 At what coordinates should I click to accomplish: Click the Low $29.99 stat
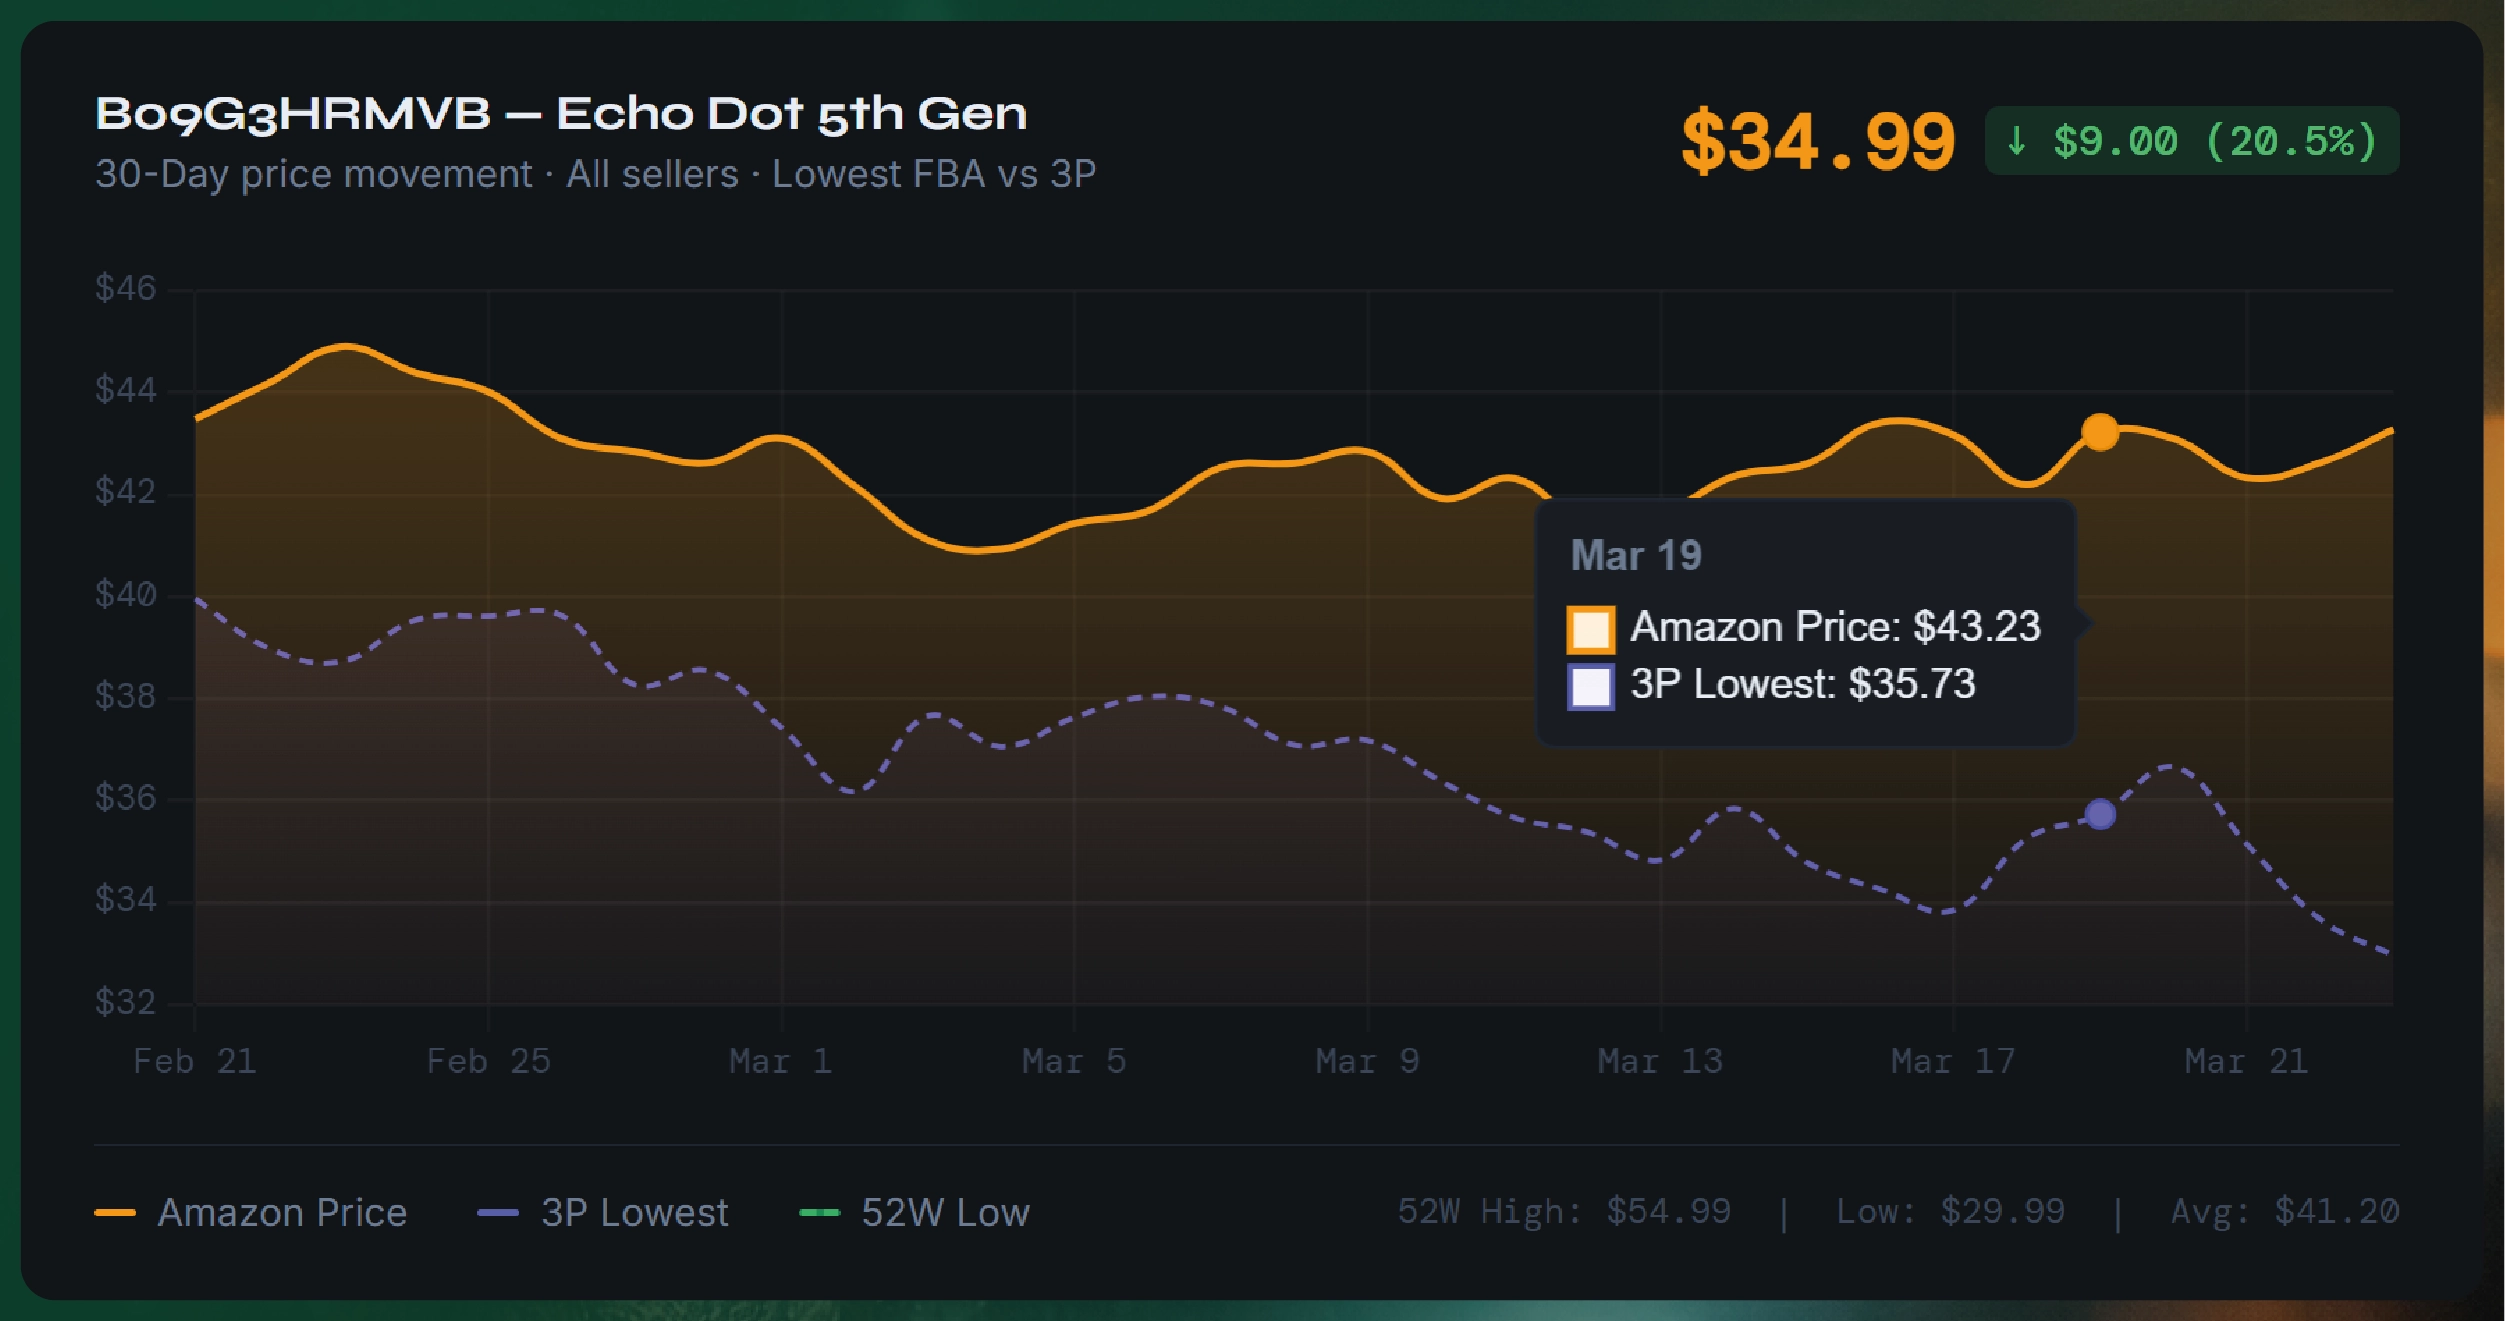(1950, 1212)
